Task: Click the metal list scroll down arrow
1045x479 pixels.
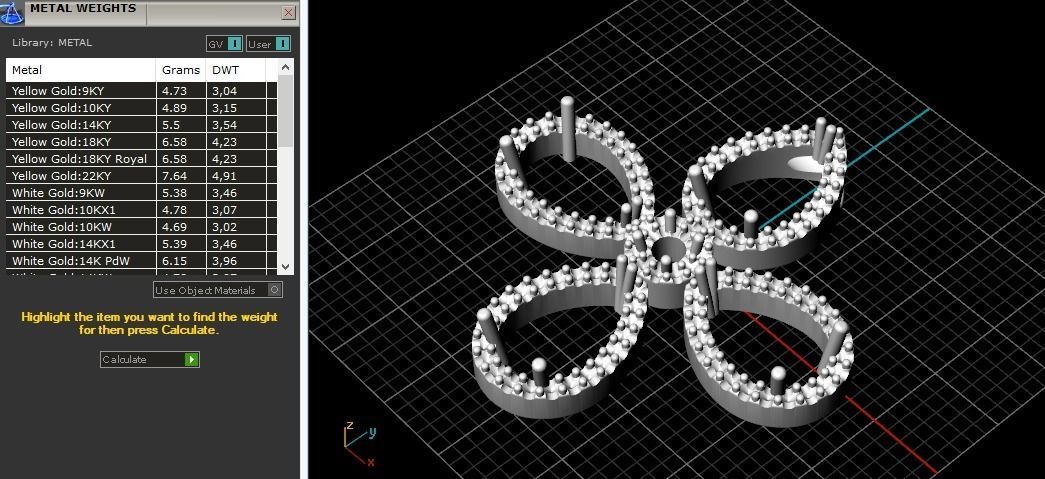Action: coord(285,266)
